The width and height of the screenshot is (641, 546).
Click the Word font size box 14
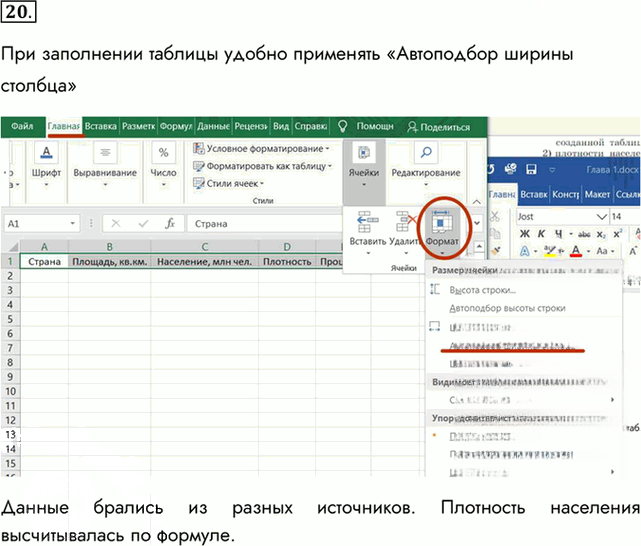(x=625, y=217)
